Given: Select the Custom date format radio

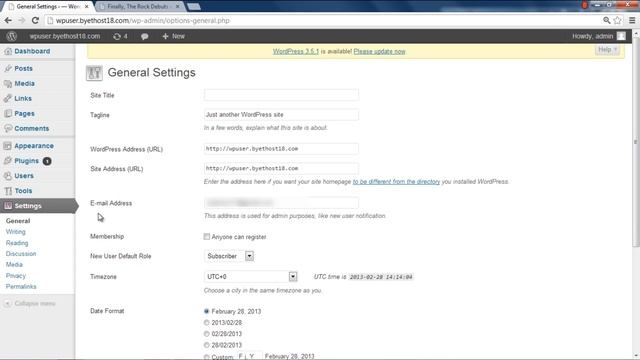Looking at the screenshot, I should (207, 357).
